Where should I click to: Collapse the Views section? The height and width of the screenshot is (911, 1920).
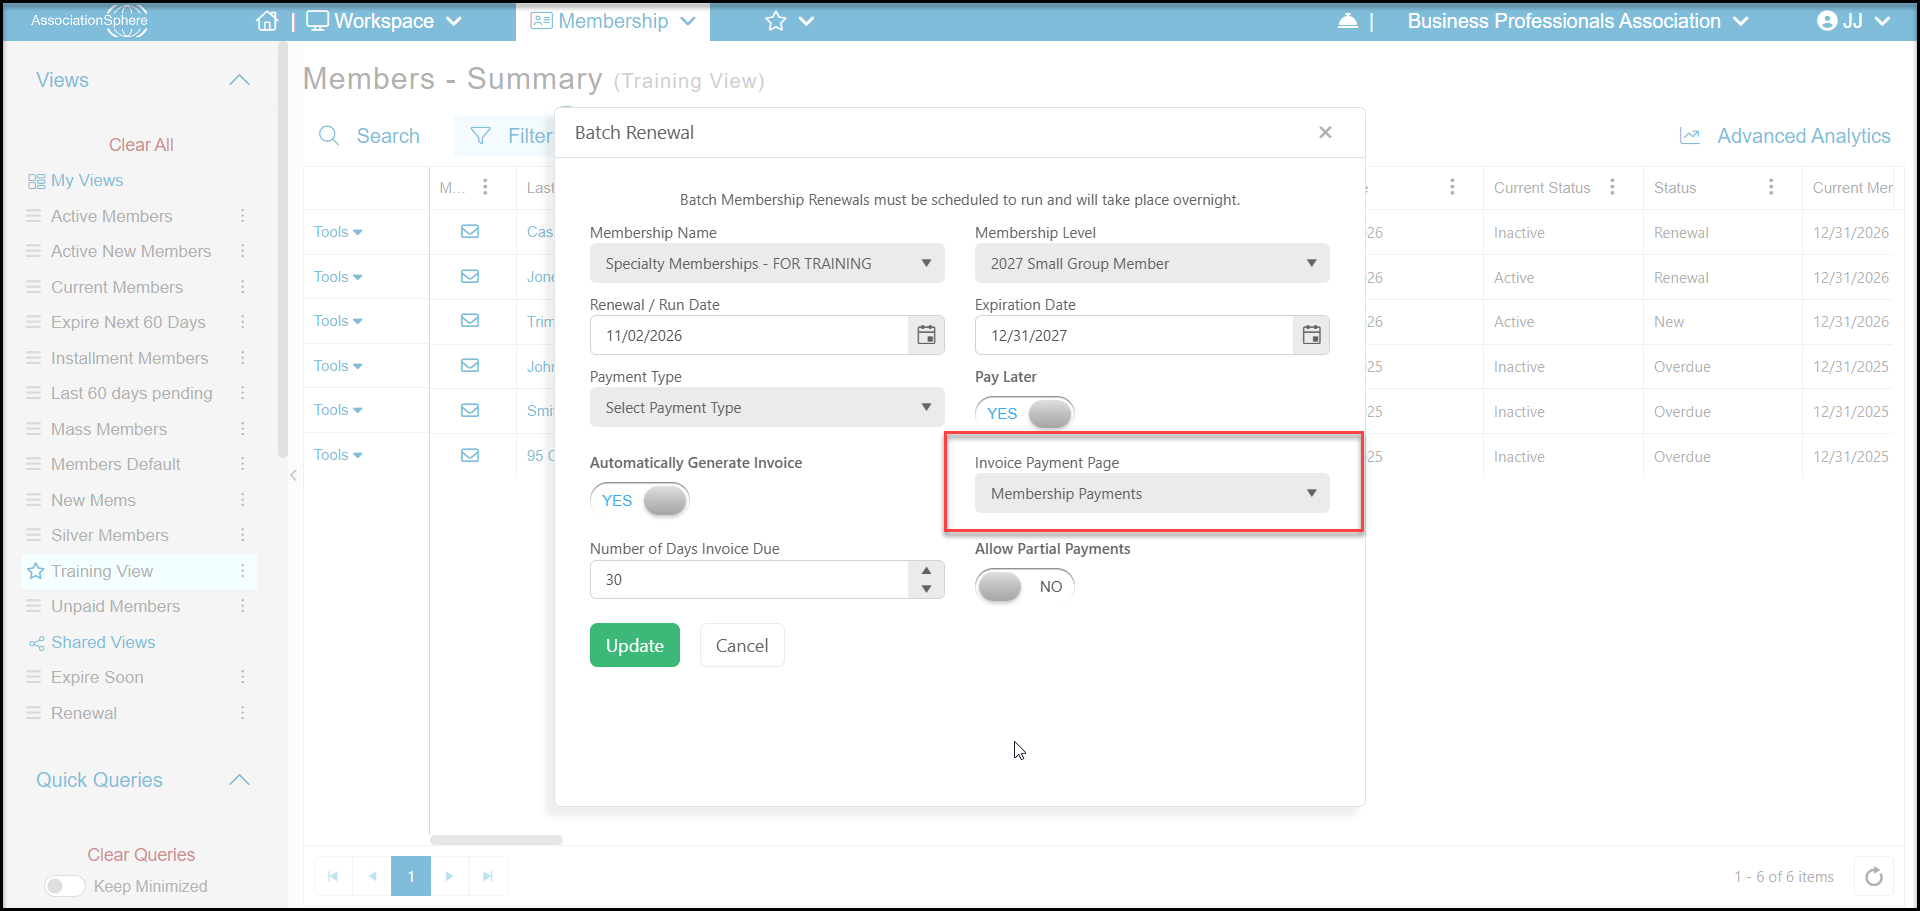click(x=239, y=80)
